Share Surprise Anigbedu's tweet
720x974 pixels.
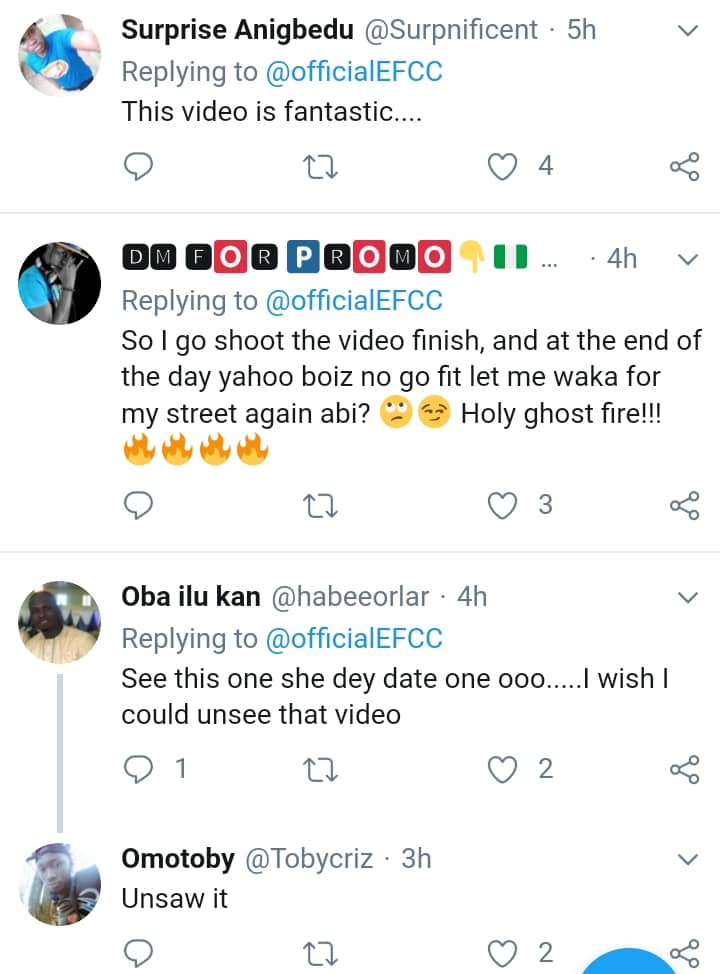coord(684,166)
